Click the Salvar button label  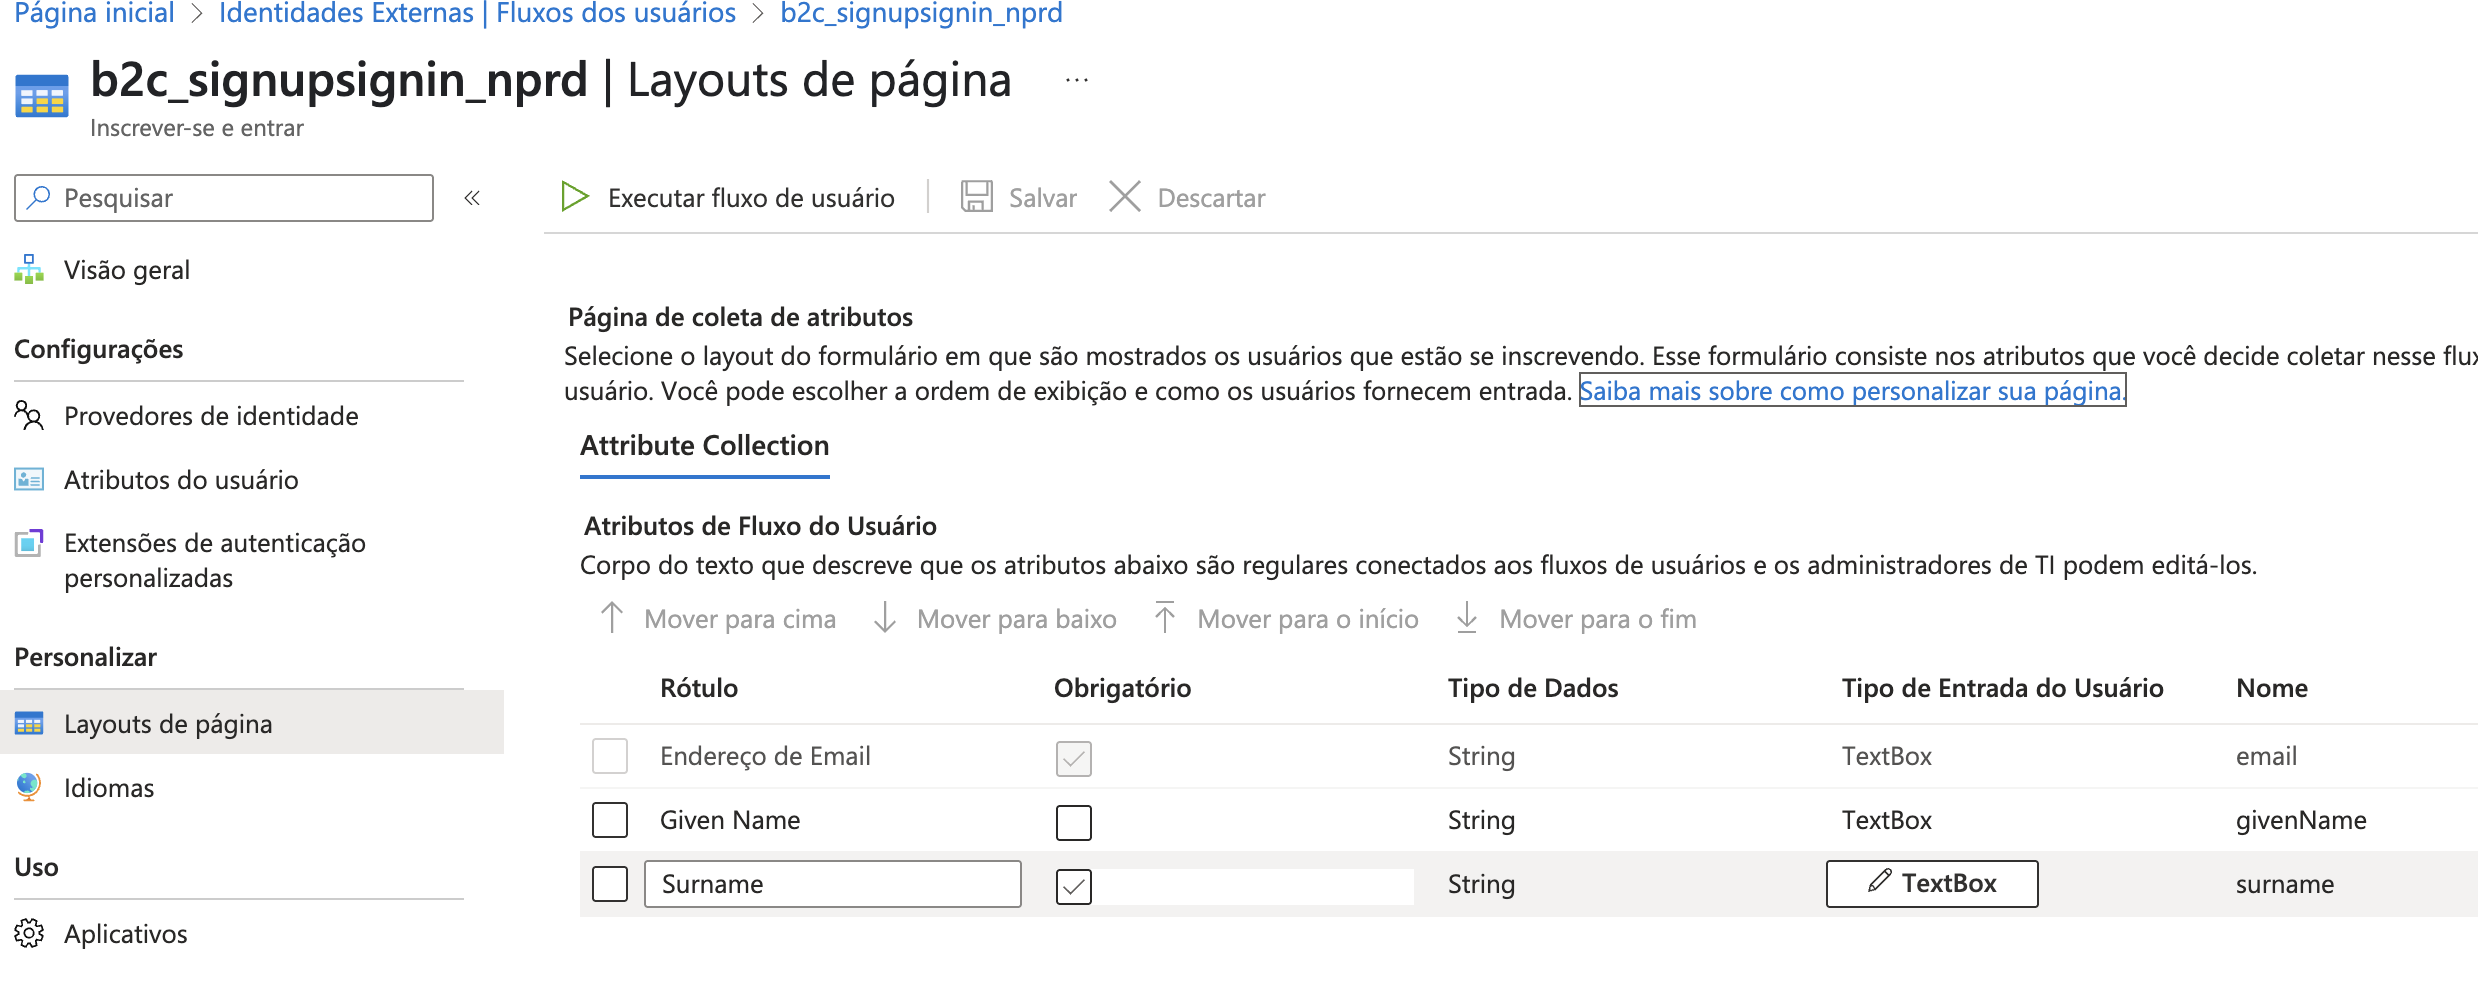(1043, 198)
